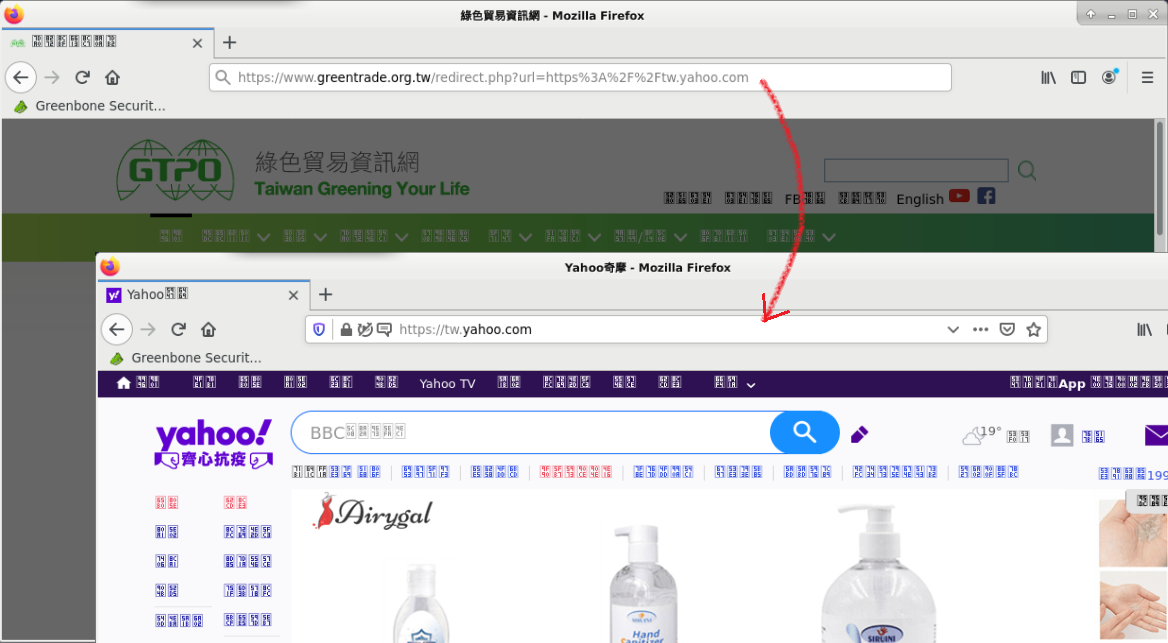This screenshot has width=1168, height=643.
Task: Open YouTube icon on greentrade page
Action: 959,196
